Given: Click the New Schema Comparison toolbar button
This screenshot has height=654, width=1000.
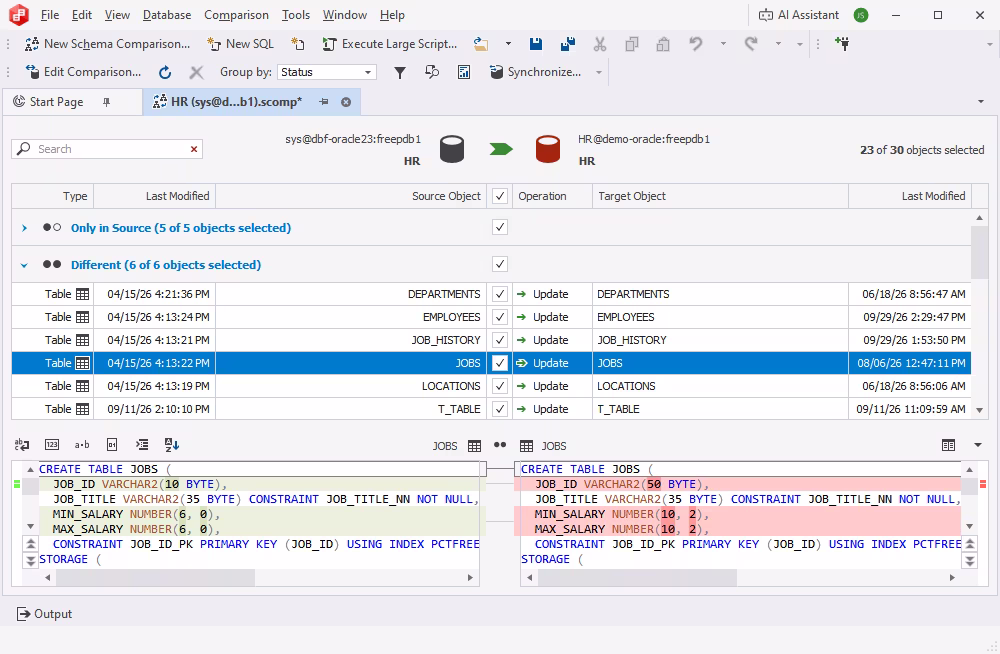Looking at the screenshot, I should coord(107,44).
